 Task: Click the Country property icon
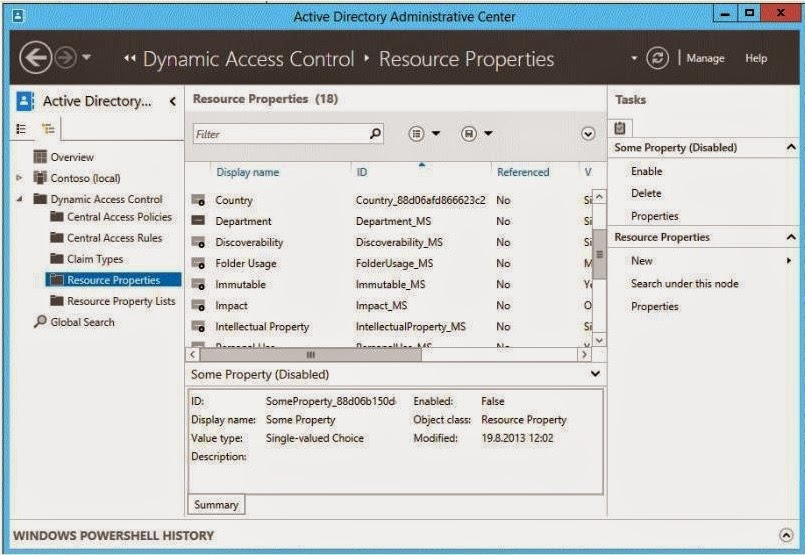[198, 200]
